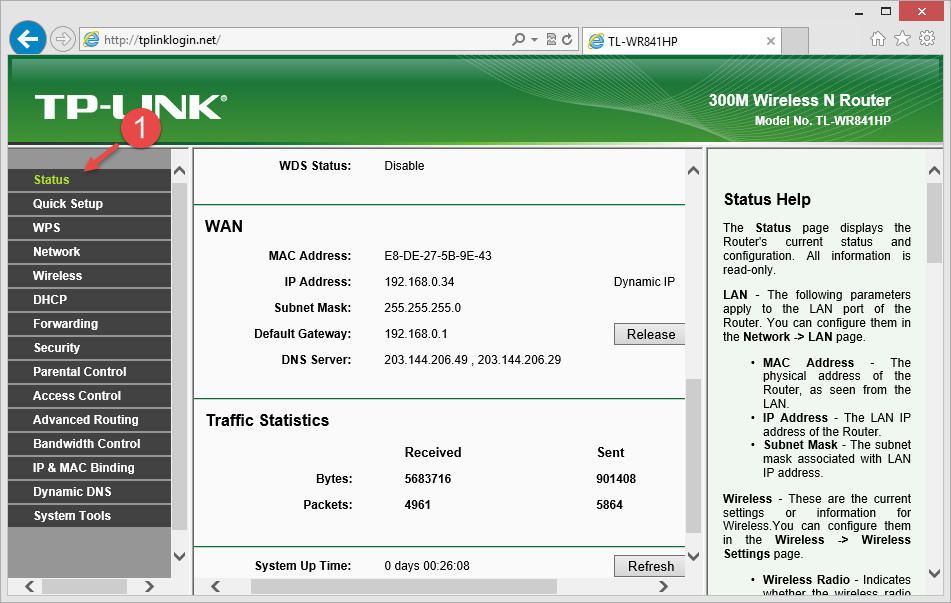The image size is (951, 603).
Task: Click the Internet Explorer page icon in address bar
Action: (x=91, y=40)
